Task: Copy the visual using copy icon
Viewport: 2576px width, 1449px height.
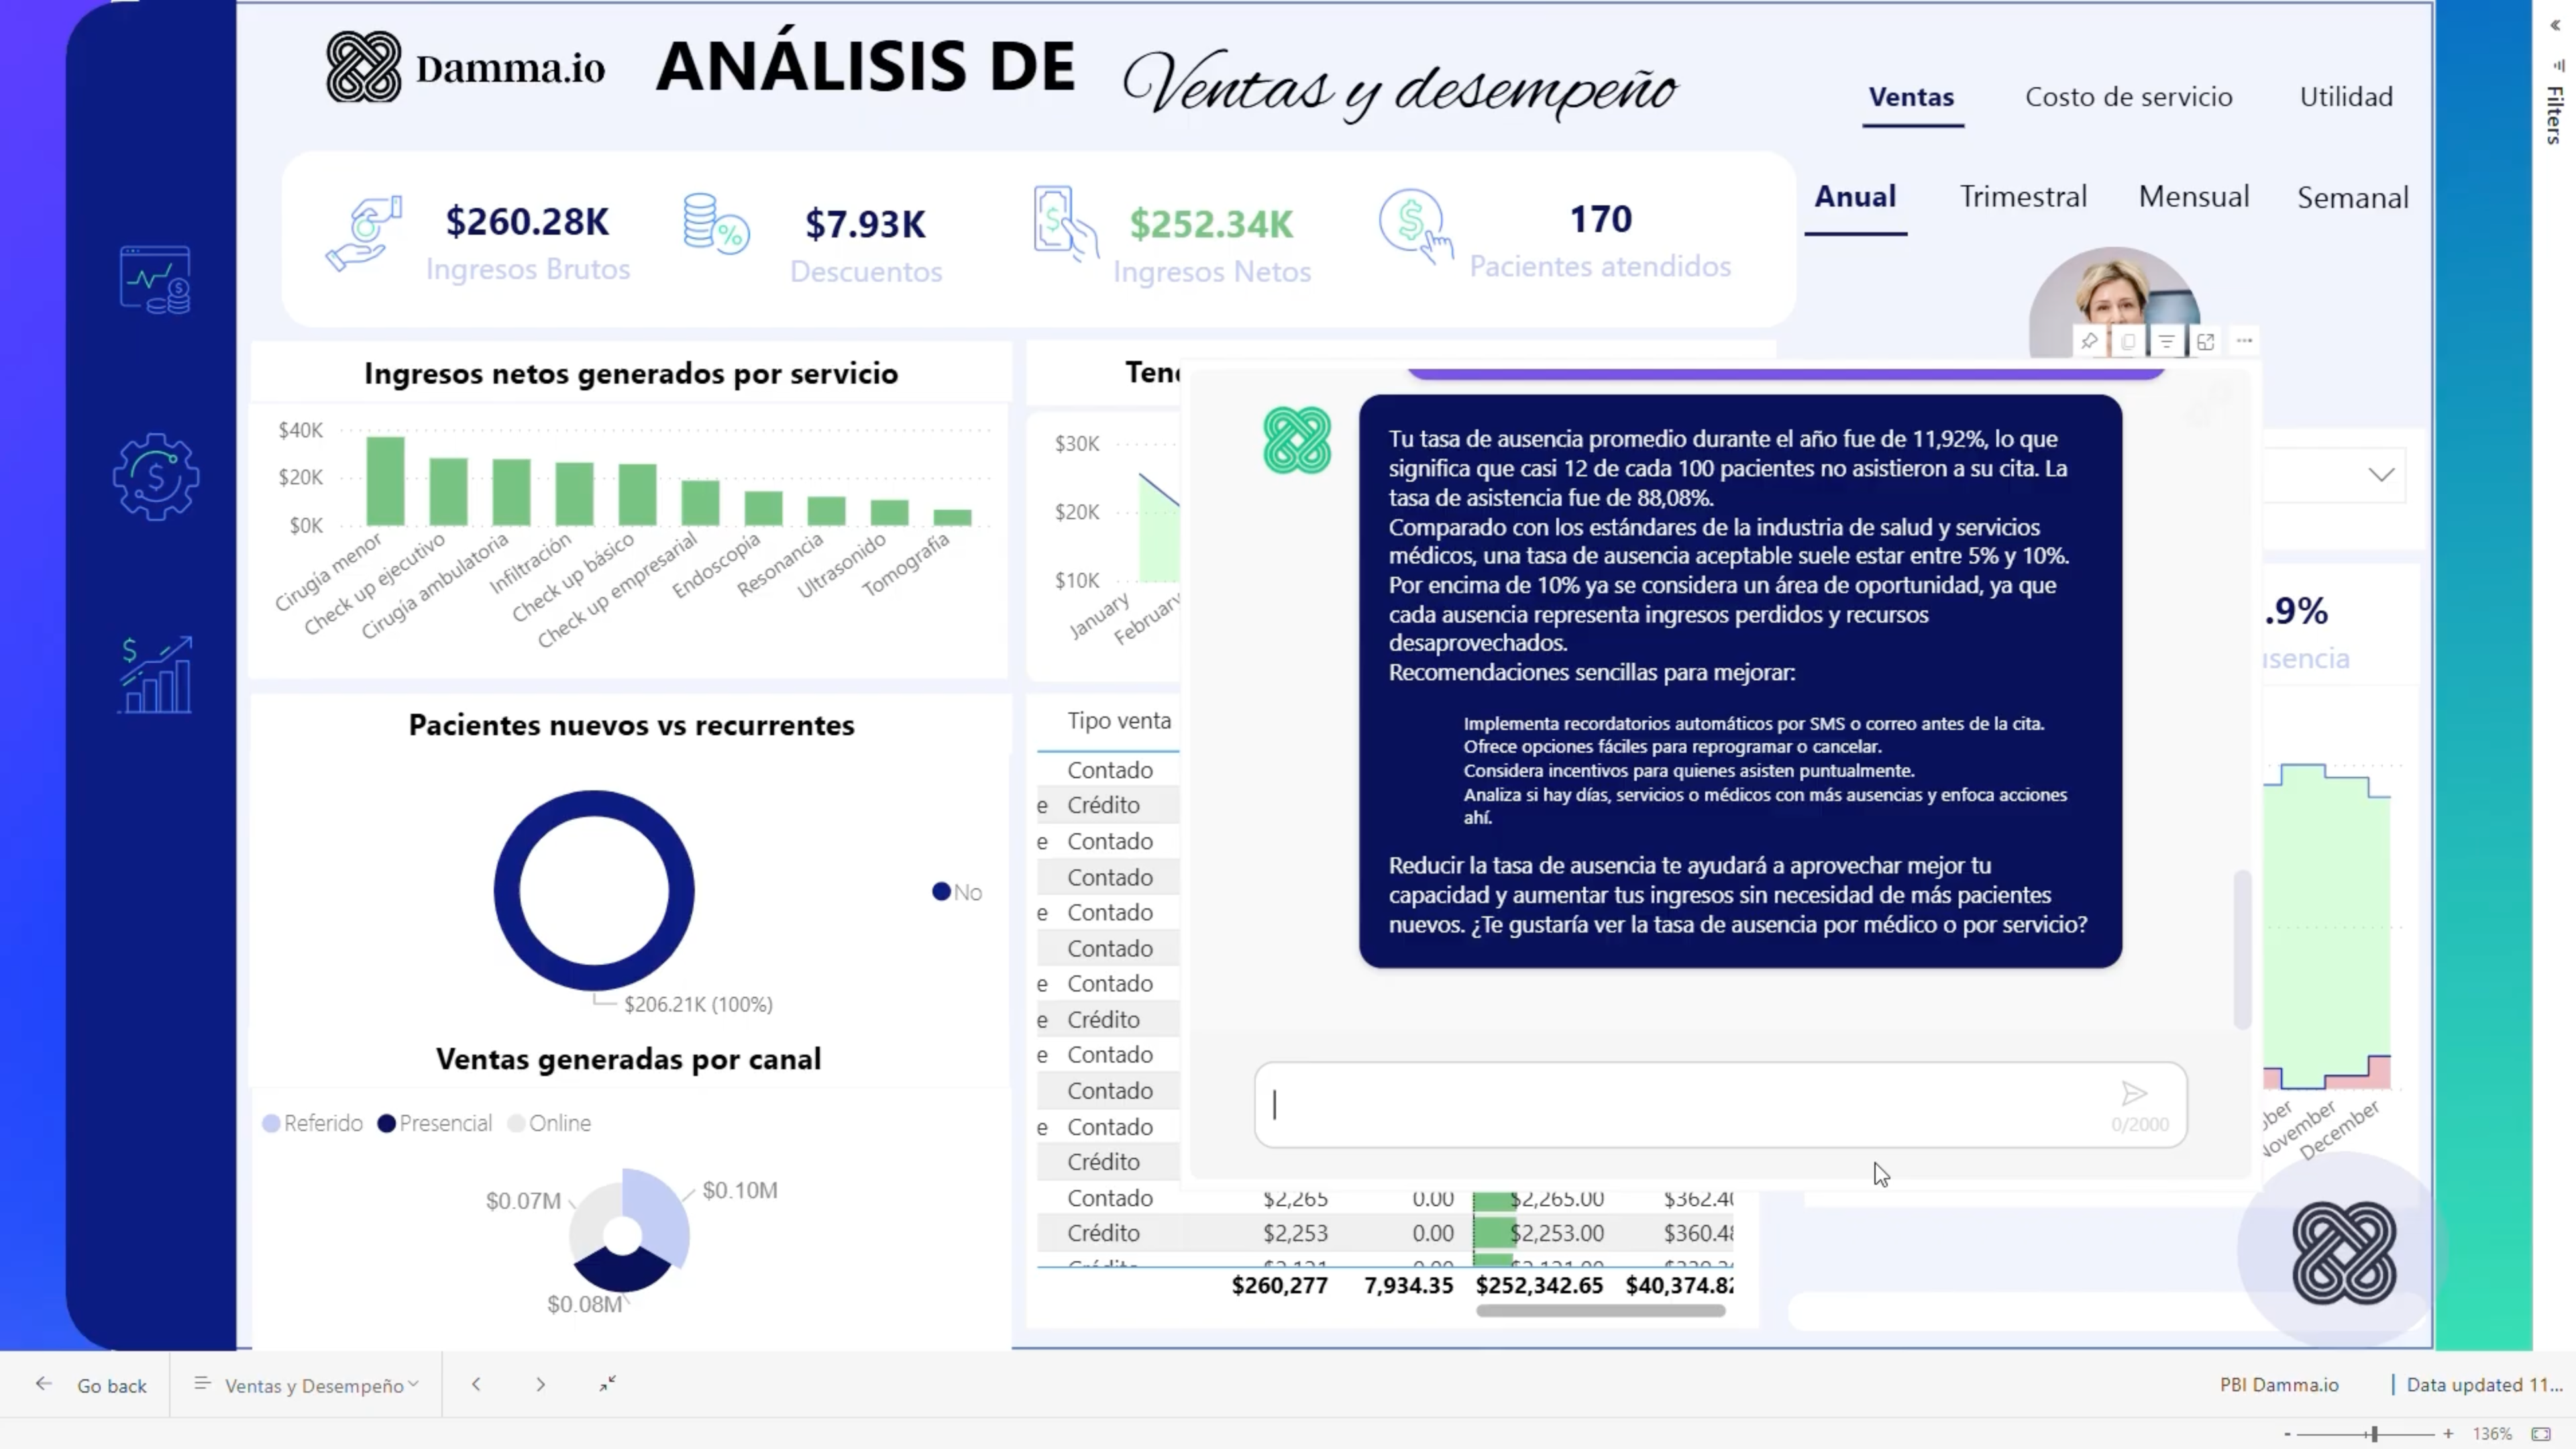Action: 2127,342
